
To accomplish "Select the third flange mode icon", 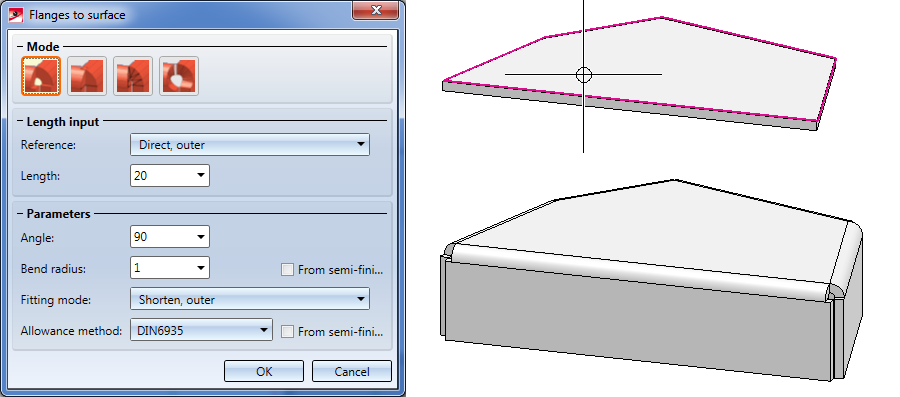I will 133,76.
